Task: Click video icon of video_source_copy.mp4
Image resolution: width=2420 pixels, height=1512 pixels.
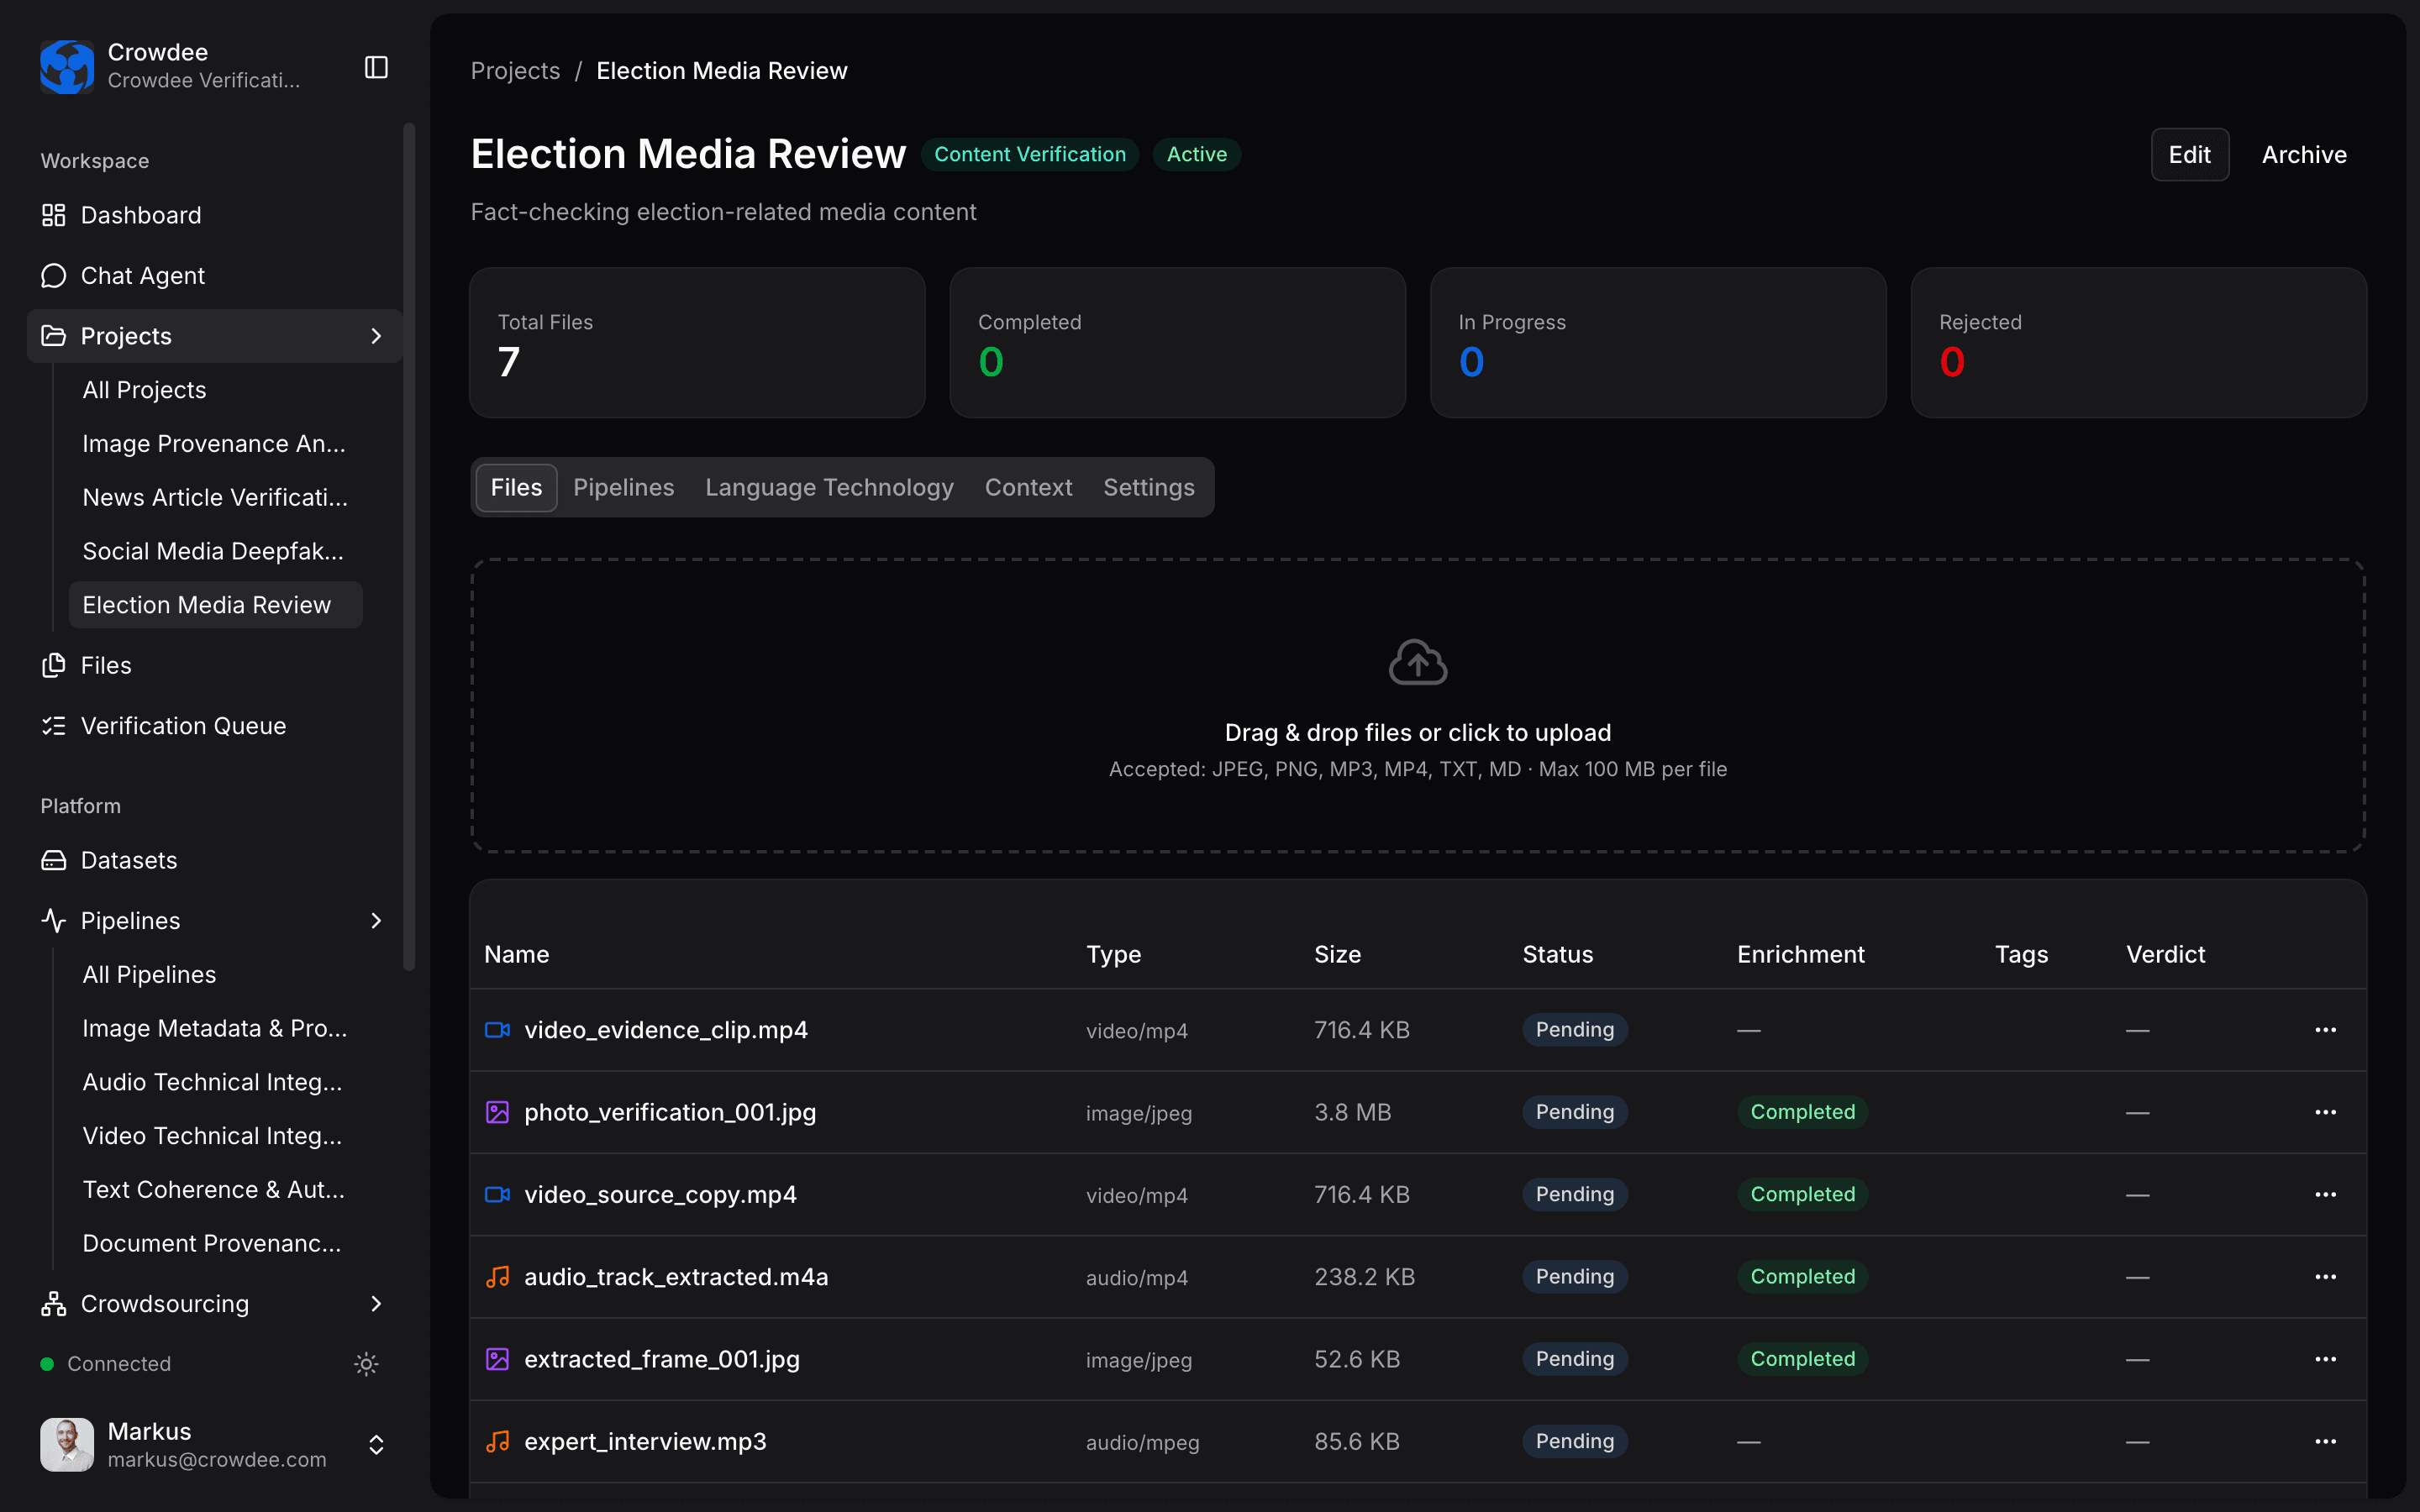Action: coord(497,1194)
